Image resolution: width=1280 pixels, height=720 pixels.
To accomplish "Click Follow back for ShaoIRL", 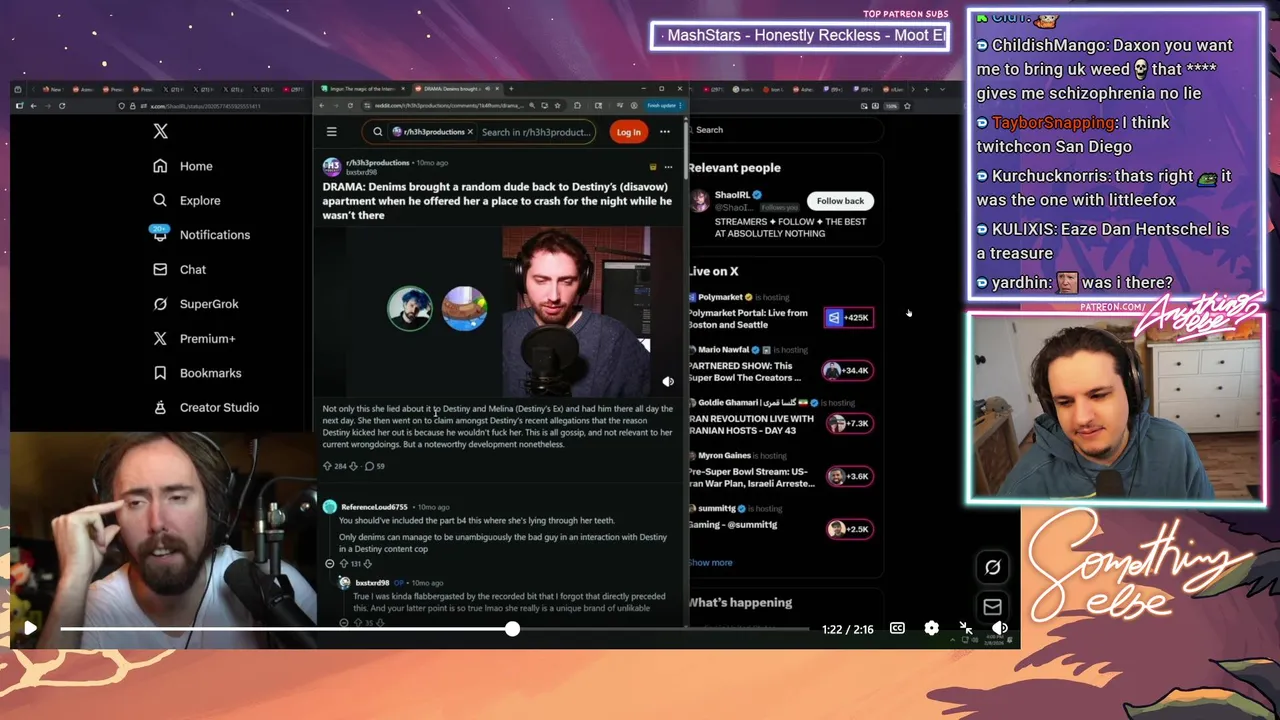I will point(840,201).
